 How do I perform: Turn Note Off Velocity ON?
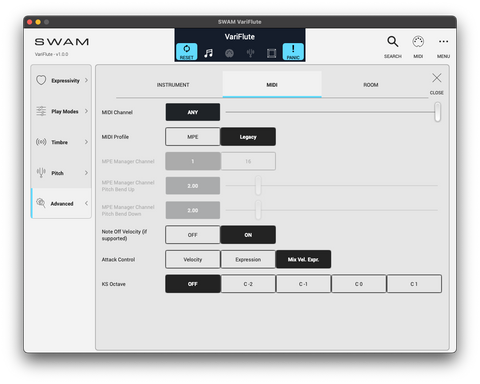pos(248,235)
